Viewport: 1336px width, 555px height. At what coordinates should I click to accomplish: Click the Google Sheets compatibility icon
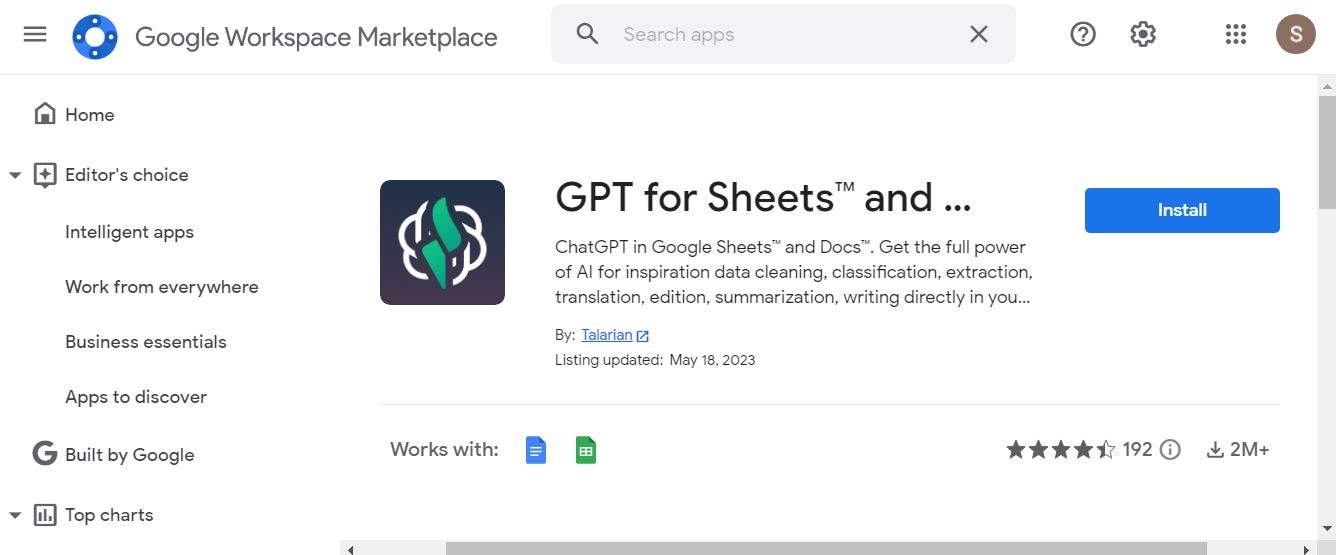coord(586,450)
